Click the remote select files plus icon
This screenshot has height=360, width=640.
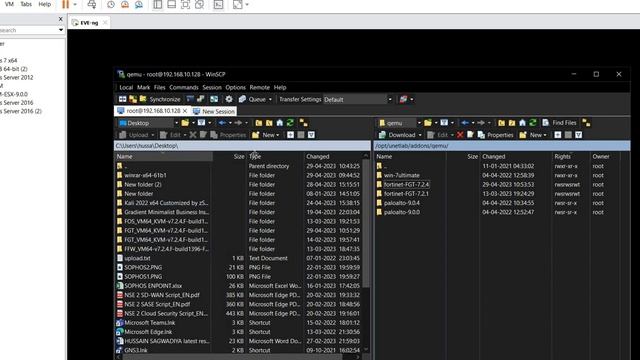tap(558, 135)
